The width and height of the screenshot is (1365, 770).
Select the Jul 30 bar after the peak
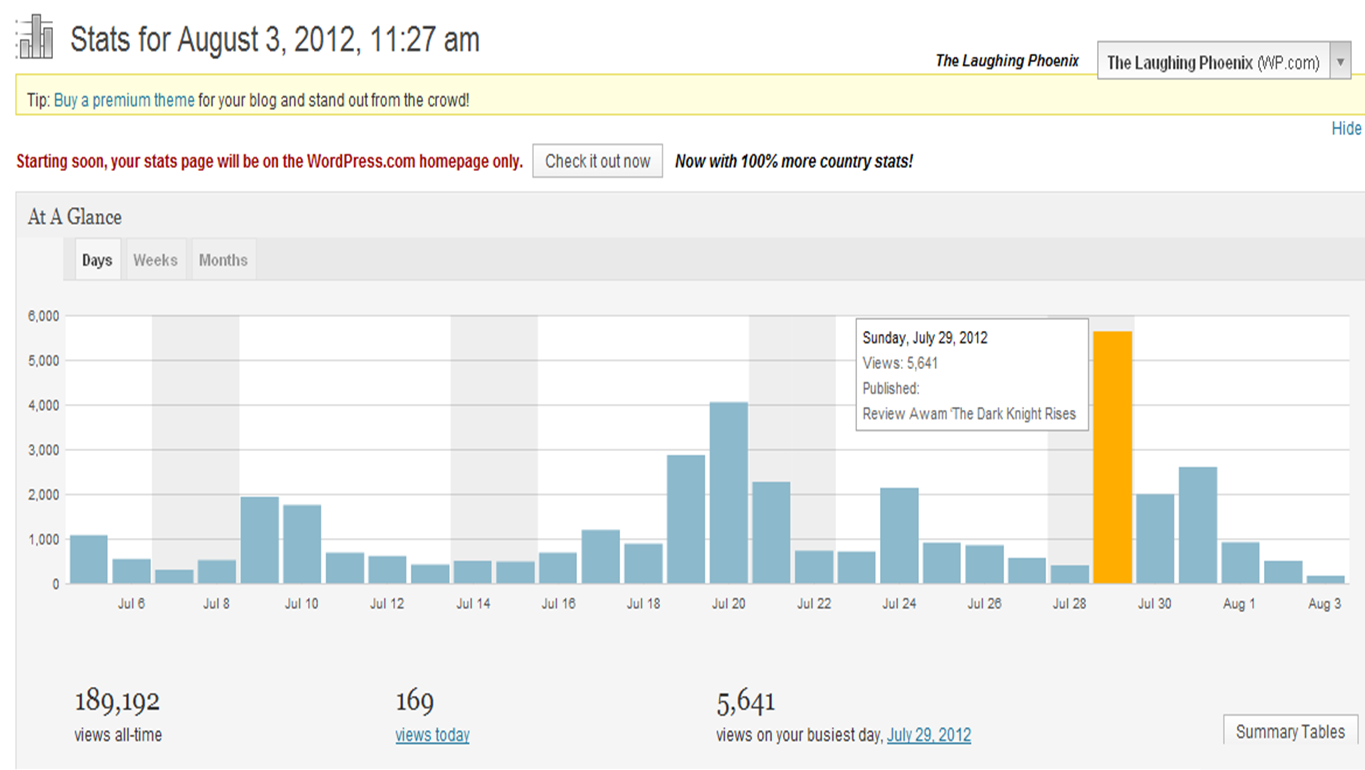tap(1155, 539)
